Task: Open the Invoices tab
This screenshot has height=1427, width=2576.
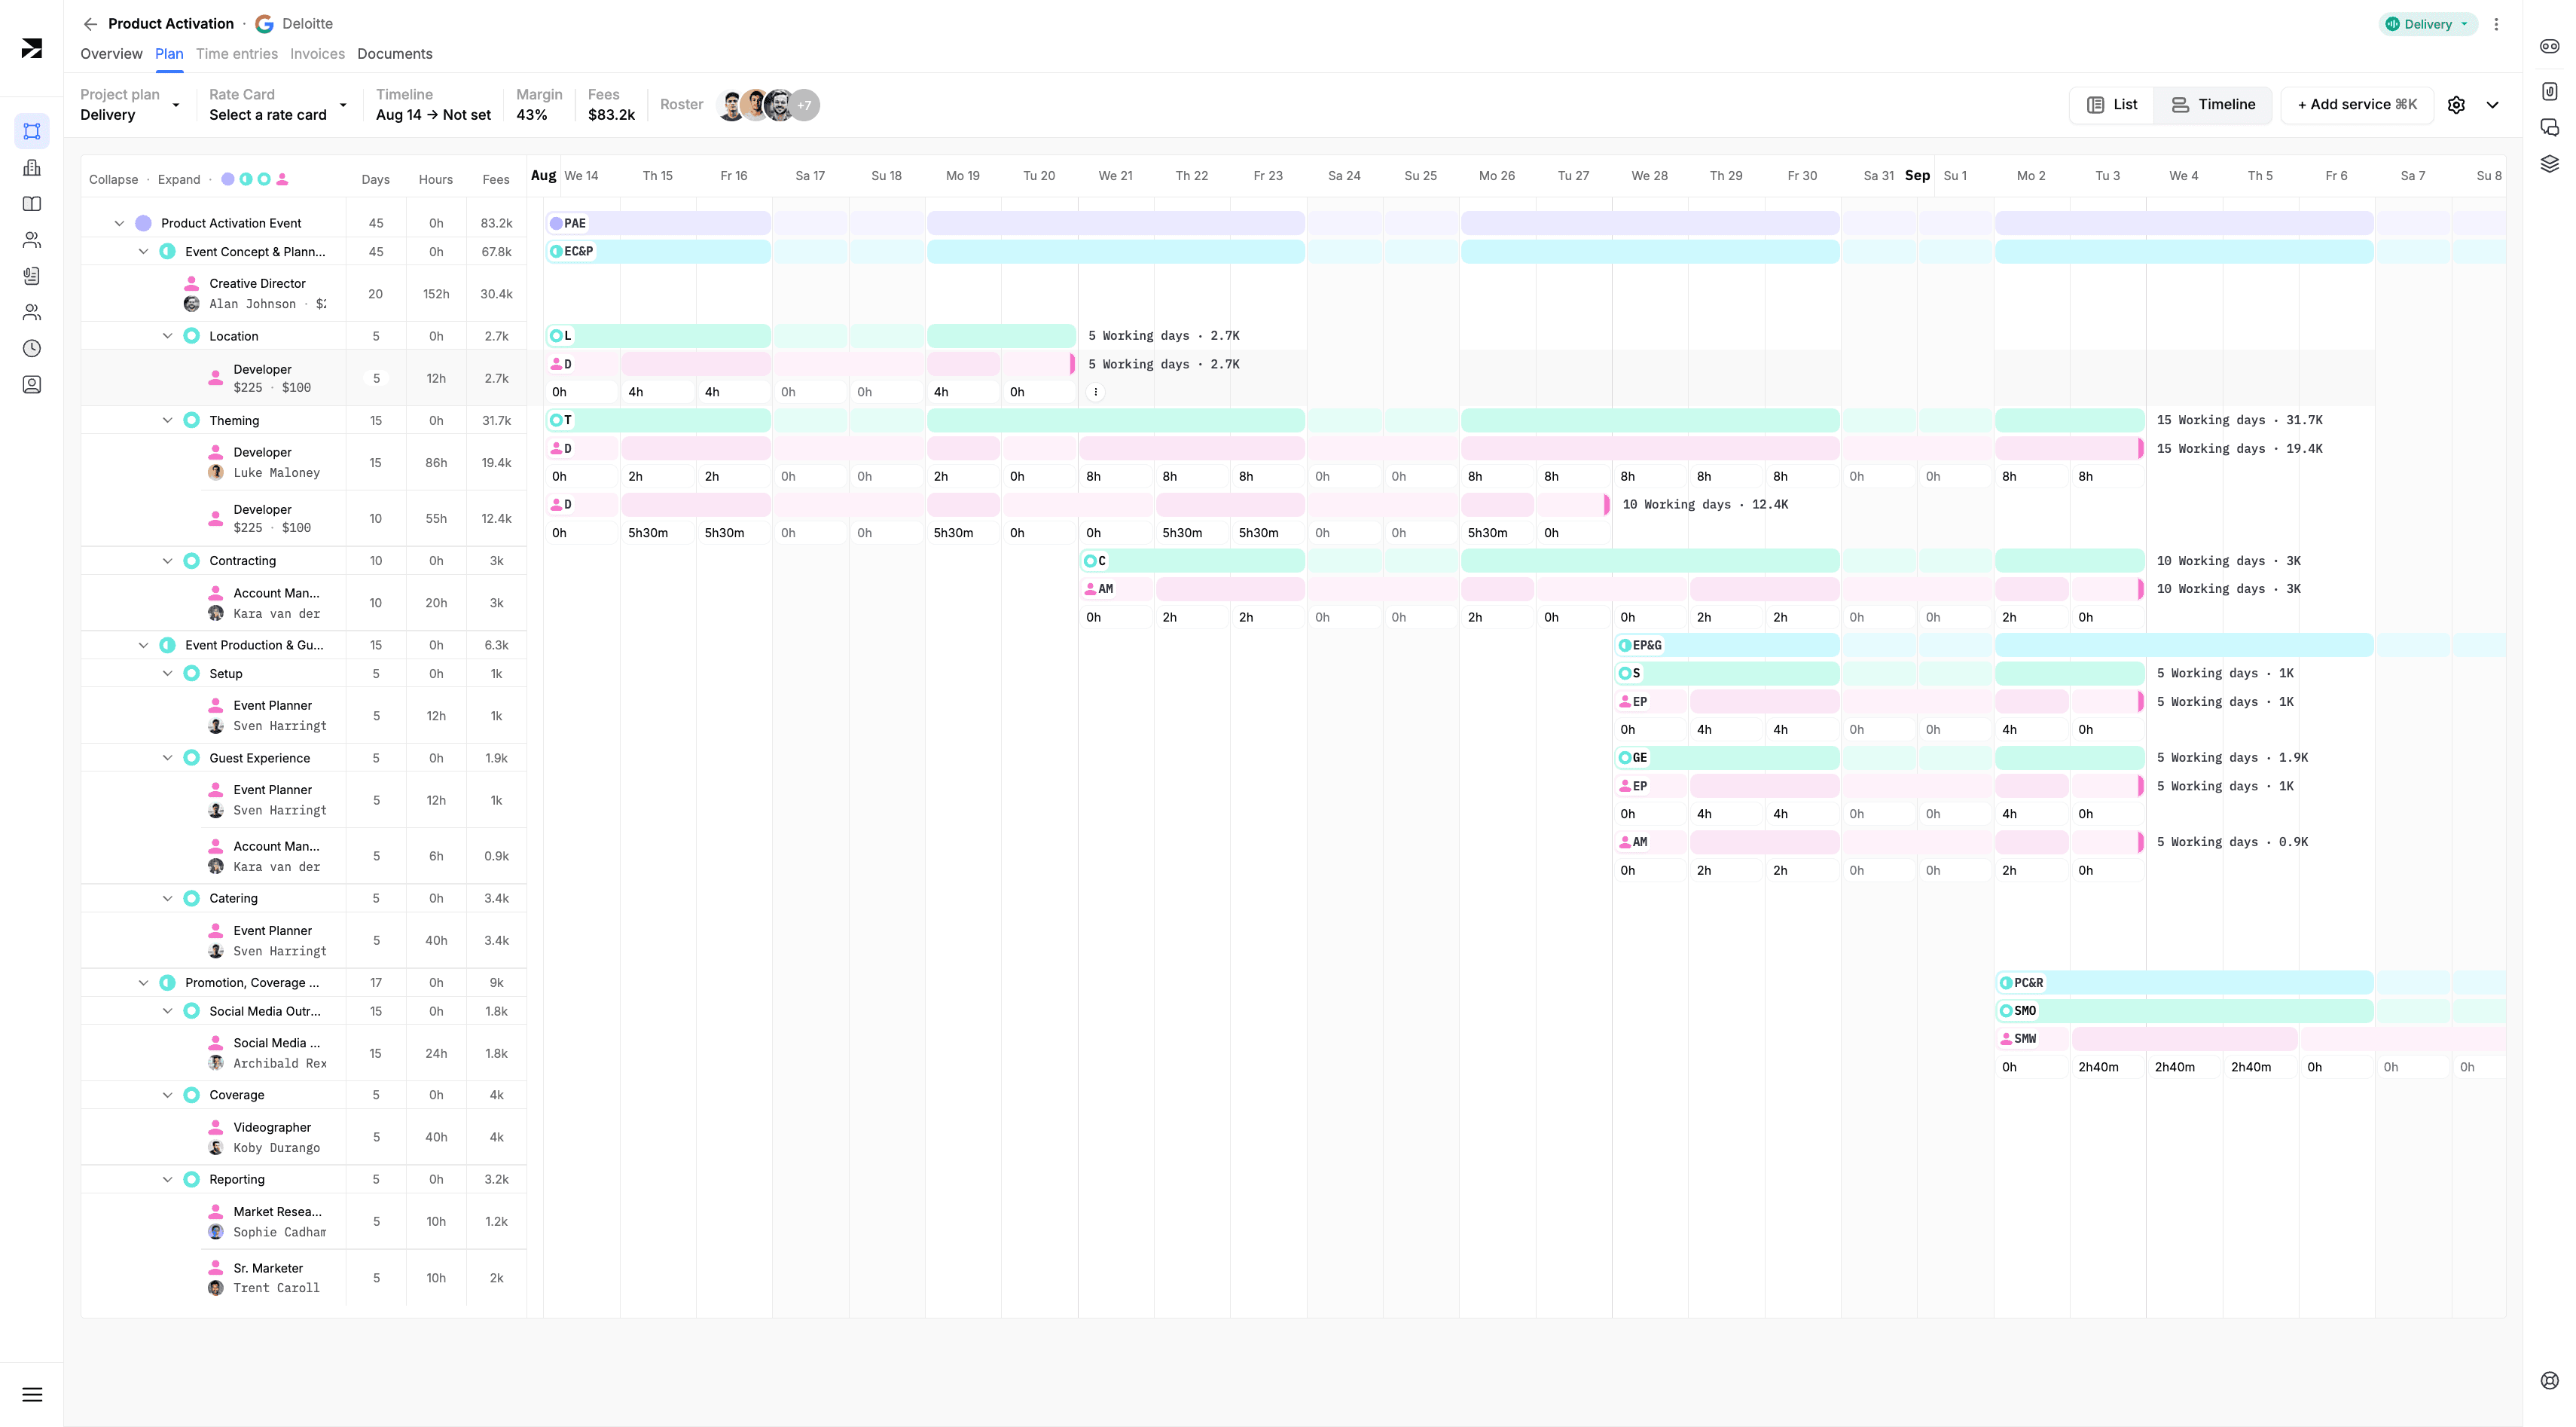Action: [317, 54]
